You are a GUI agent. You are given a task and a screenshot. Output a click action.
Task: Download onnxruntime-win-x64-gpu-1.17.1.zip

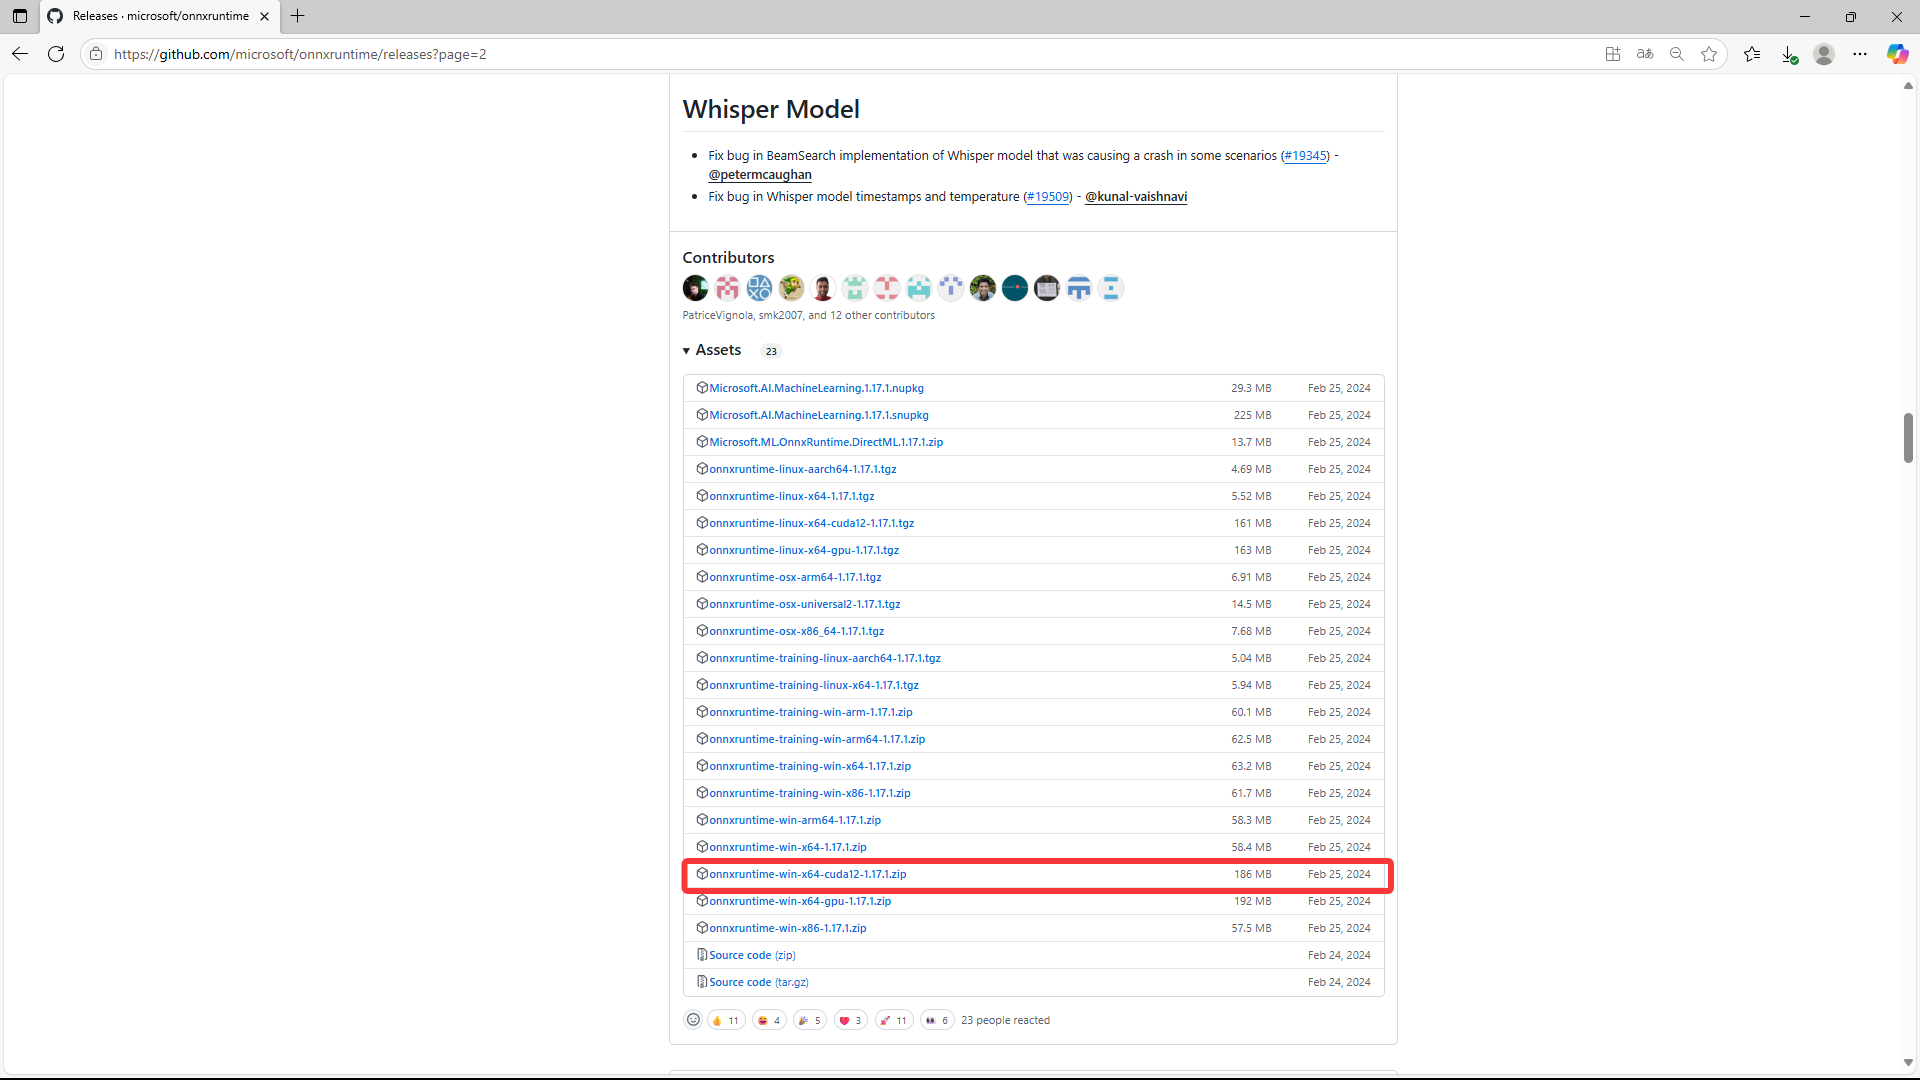[x=800, y=901]
